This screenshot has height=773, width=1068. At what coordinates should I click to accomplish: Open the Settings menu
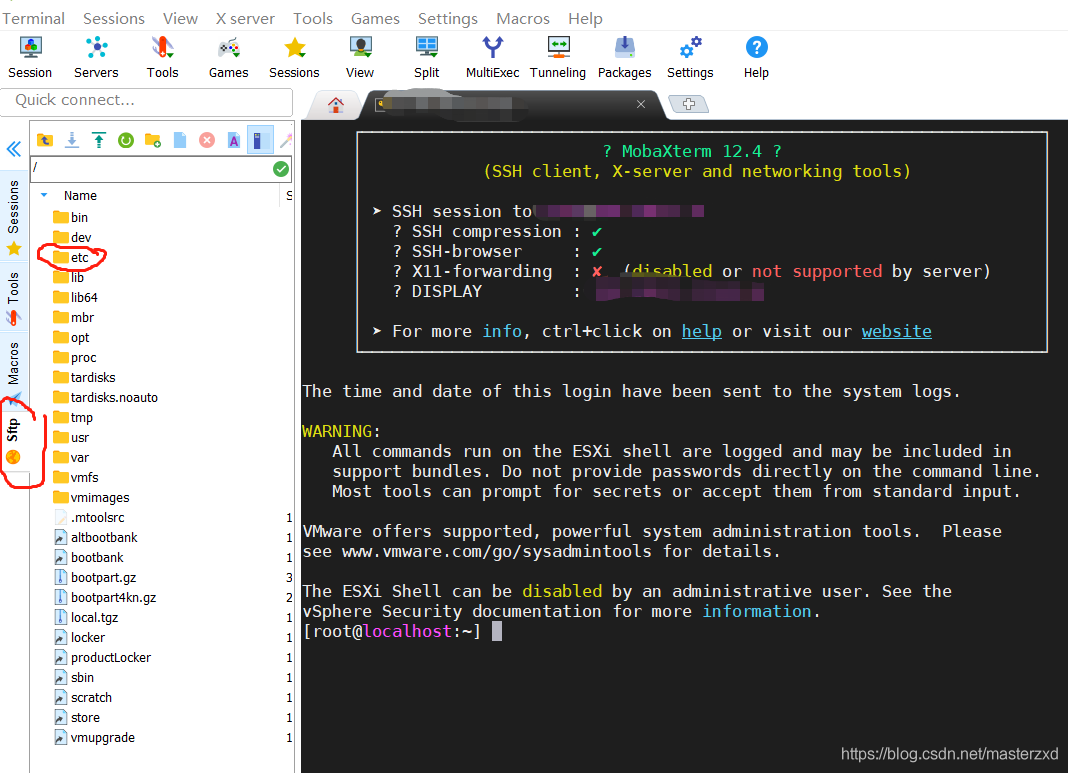[447, 18]
